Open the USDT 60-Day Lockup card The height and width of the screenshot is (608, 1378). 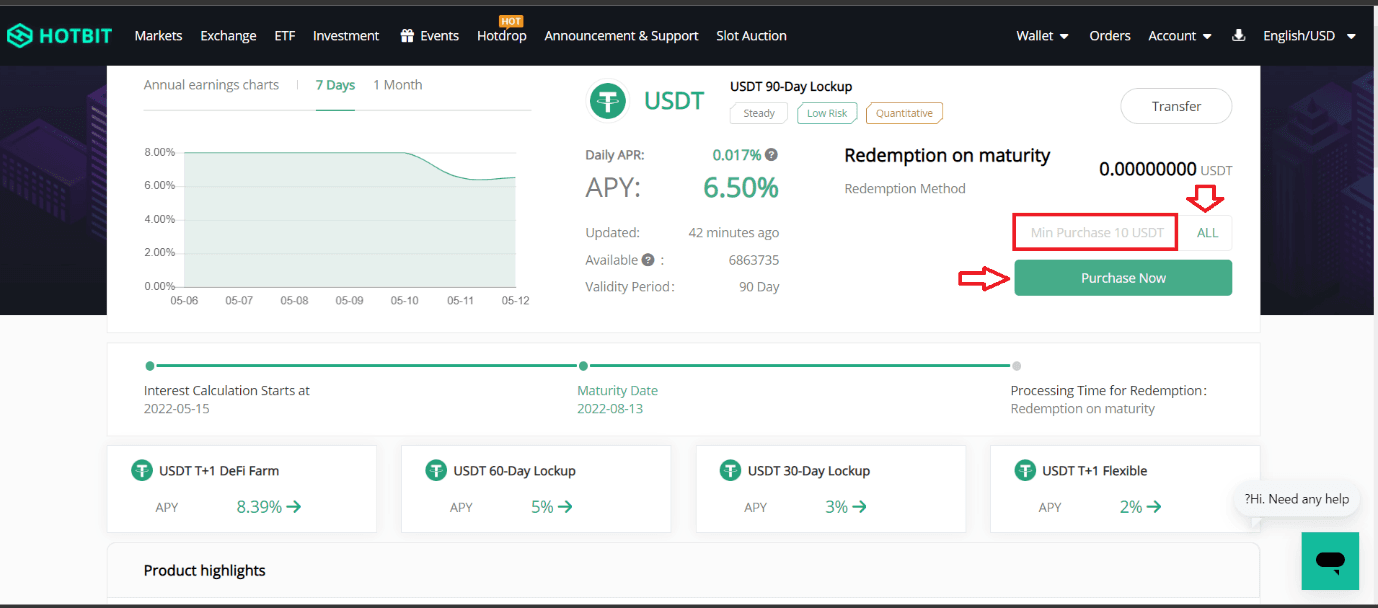point(536,489)
